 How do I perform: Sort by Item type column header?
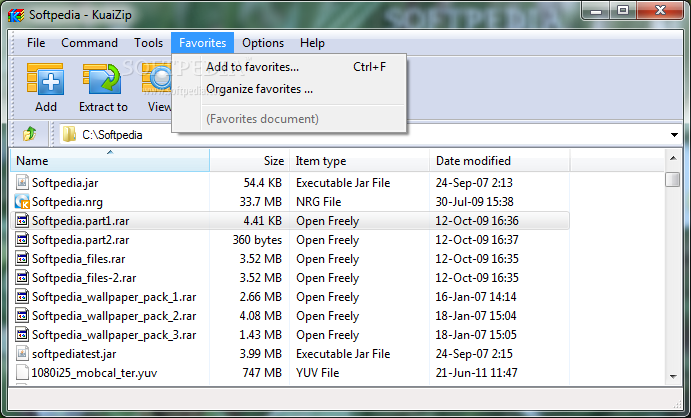[359, 161]
